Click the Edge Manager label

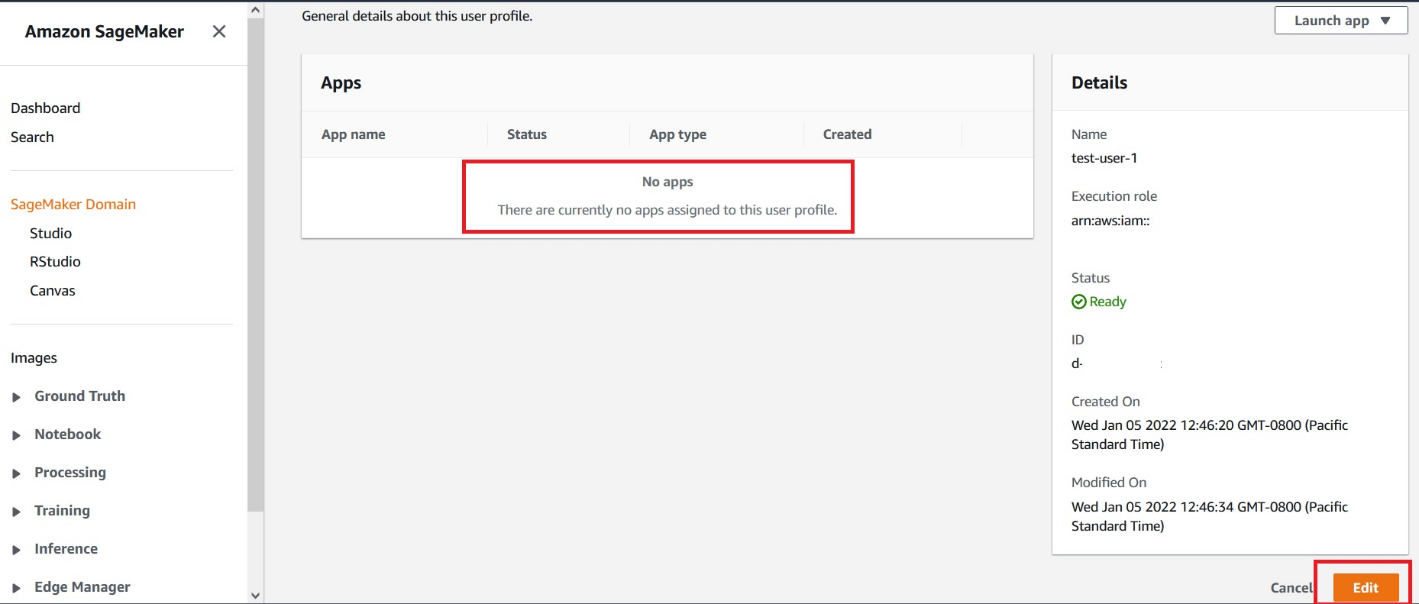tap(82, 587)
